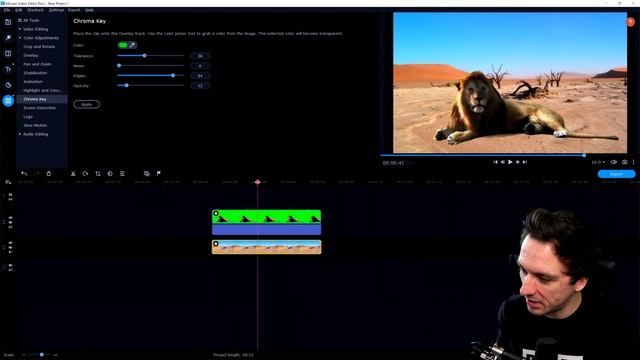Click the Opacity slider handle

pyautogui.click(x=127, y=85)
